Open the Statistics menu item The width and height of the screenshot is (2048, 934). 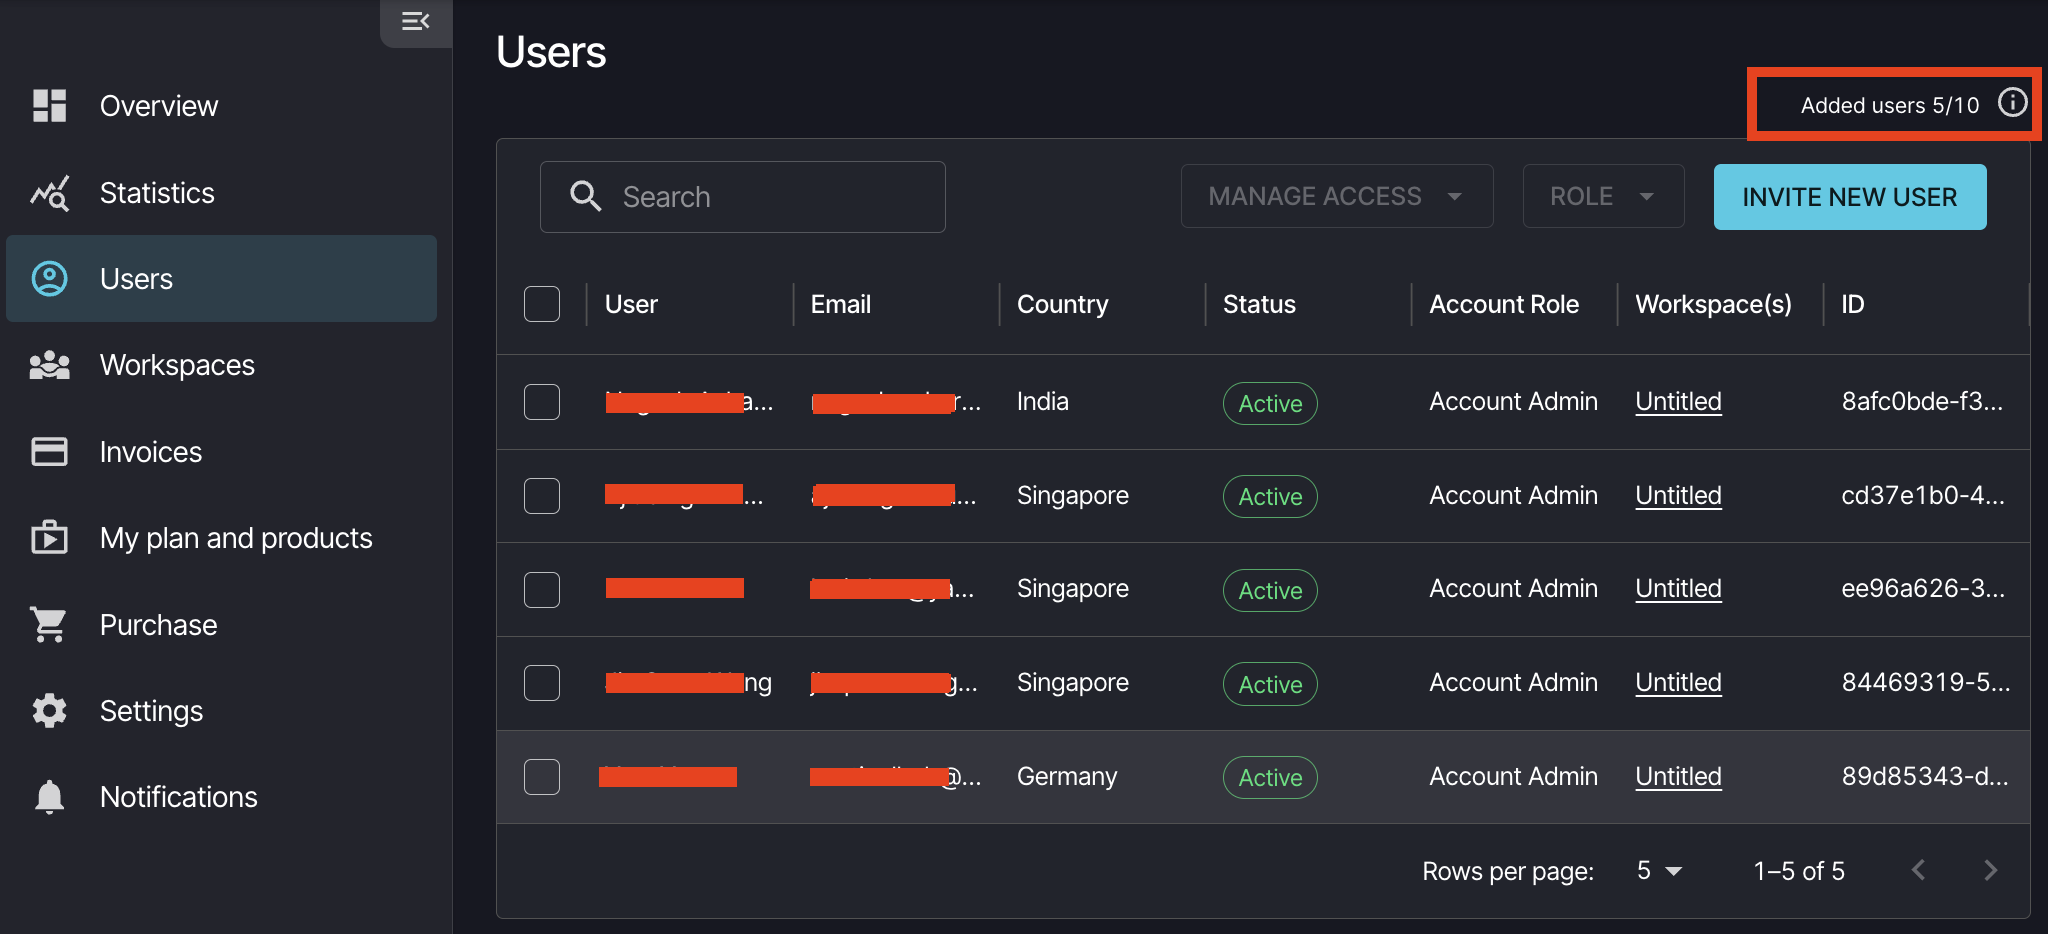click(221, 193)
